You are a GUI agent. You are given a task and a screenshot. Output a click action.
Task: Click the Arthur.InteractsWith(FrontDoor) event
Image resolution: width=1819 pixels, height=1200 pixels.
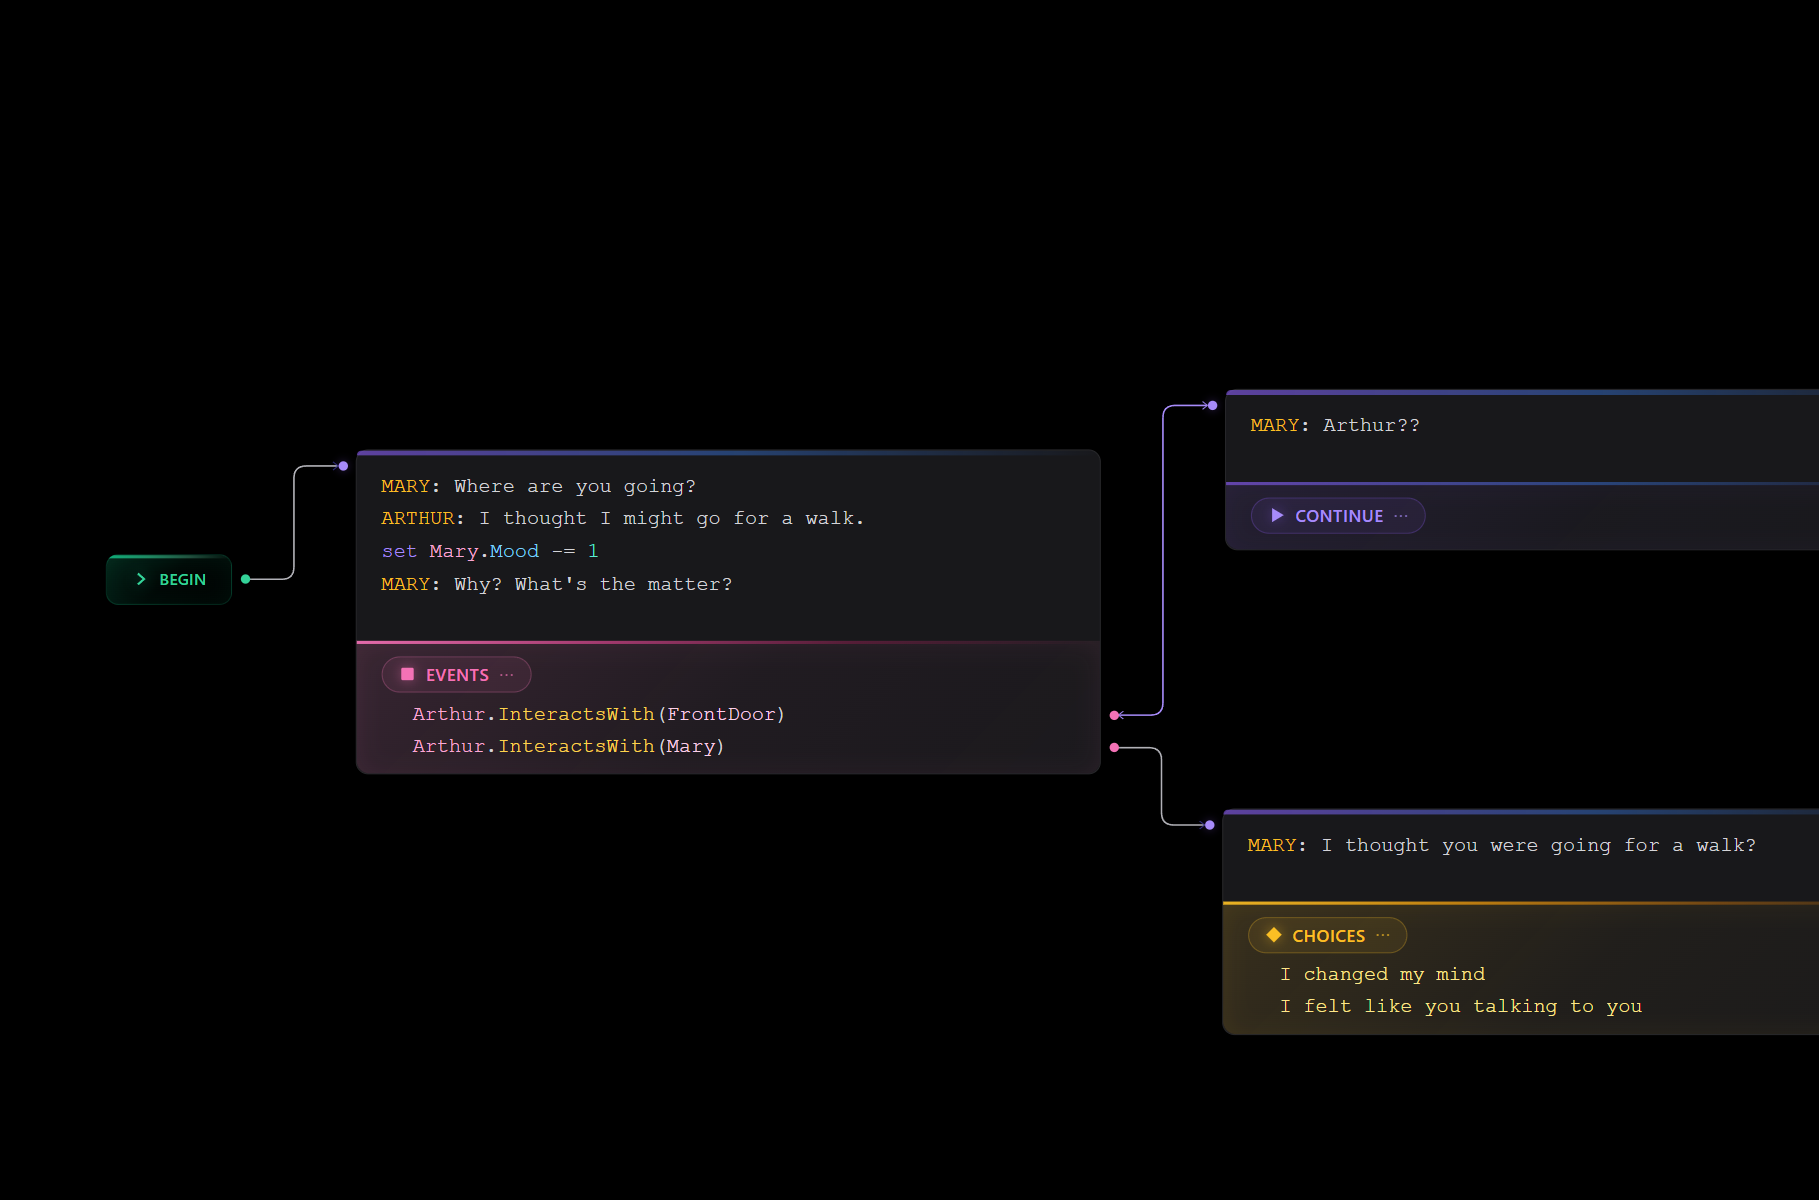(598, 714)
